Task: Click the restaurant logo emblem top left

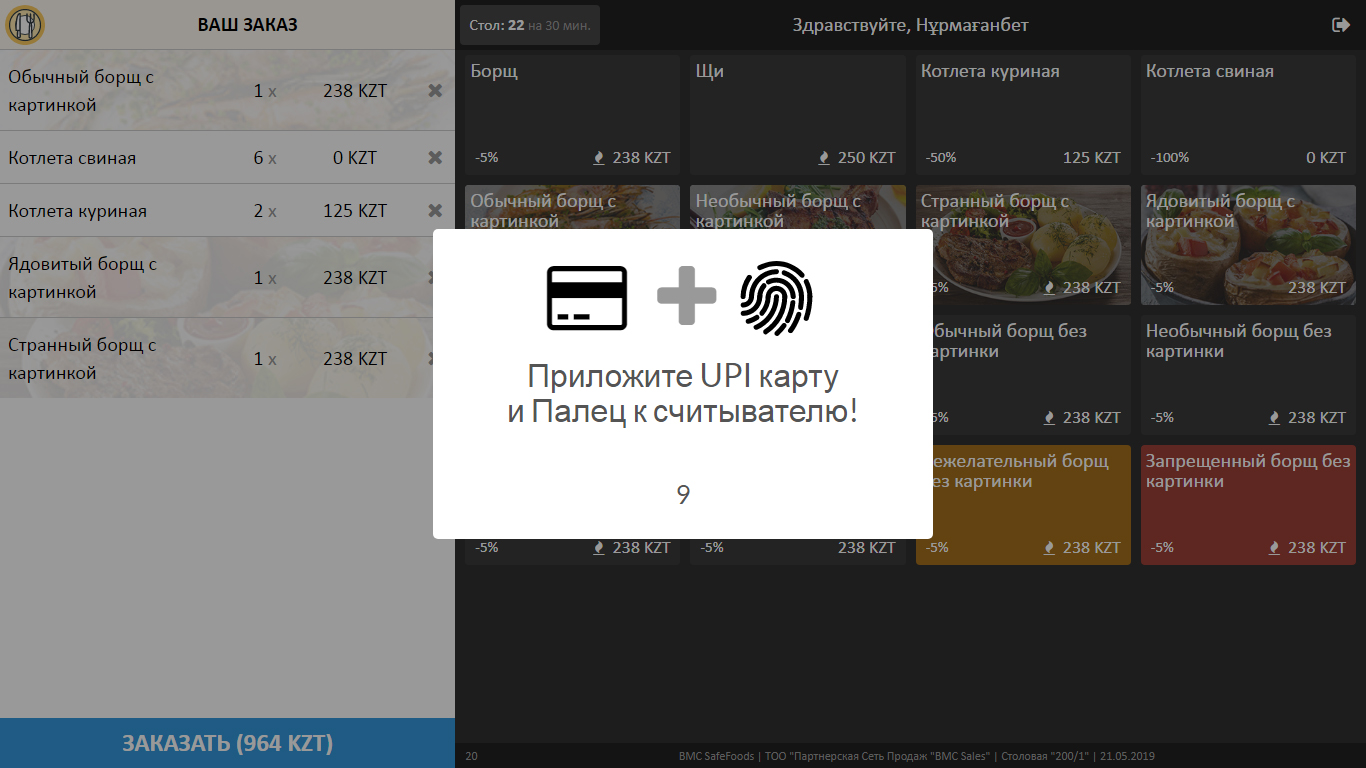Action: pyautogui.click(x=23, y=24)
